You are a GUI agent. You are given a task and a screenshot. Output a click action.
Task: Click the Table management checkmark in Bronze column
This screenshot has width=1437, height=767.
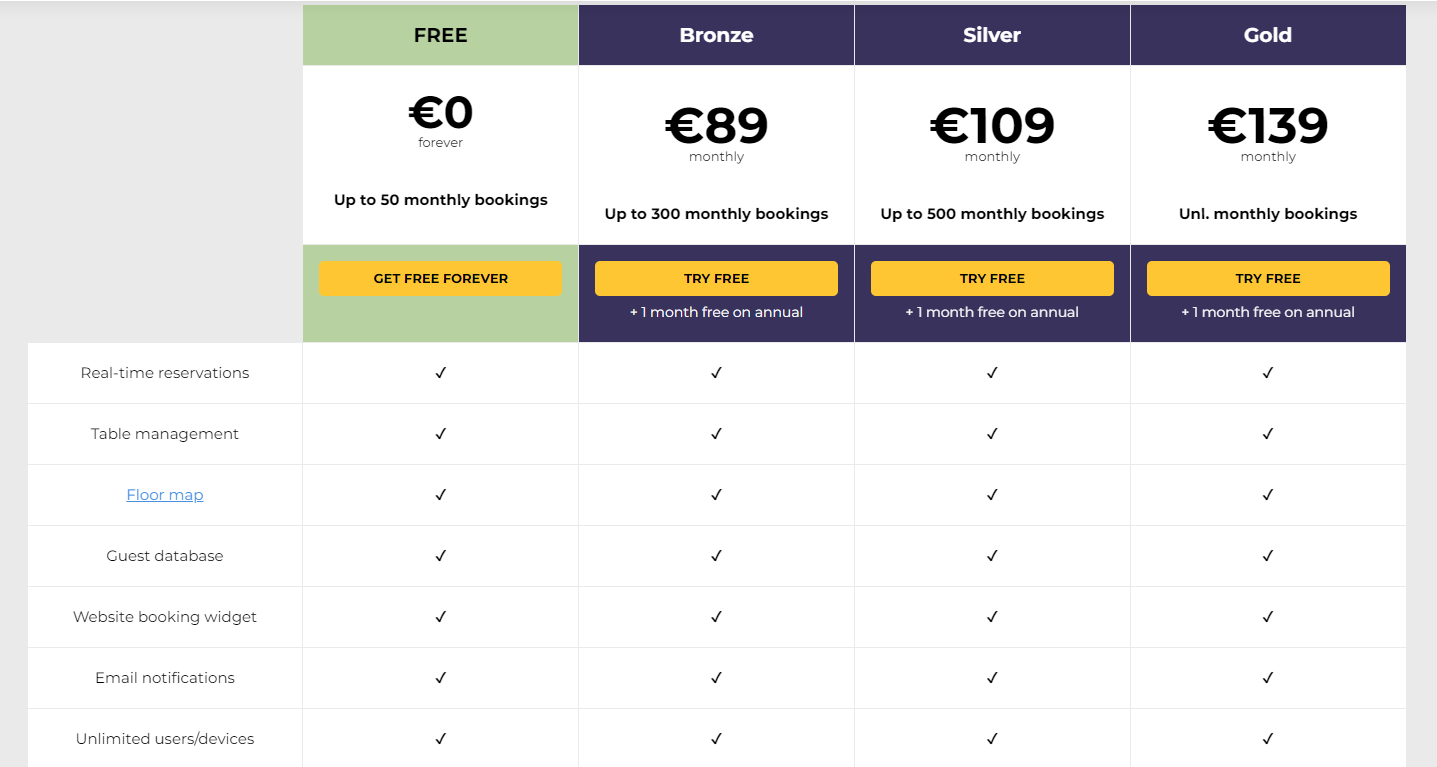click(716, 434)
